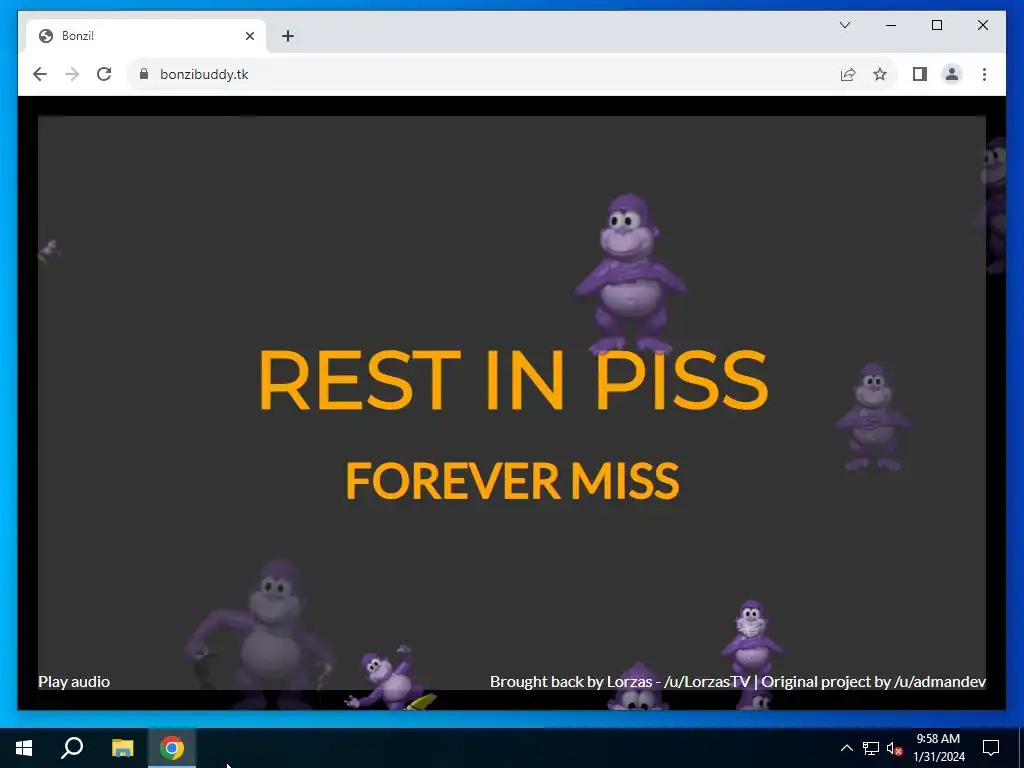Viewport: 1024px width, 768px height.
Task: Click the Chrome taskbar icon
Action: pos(172,748)
